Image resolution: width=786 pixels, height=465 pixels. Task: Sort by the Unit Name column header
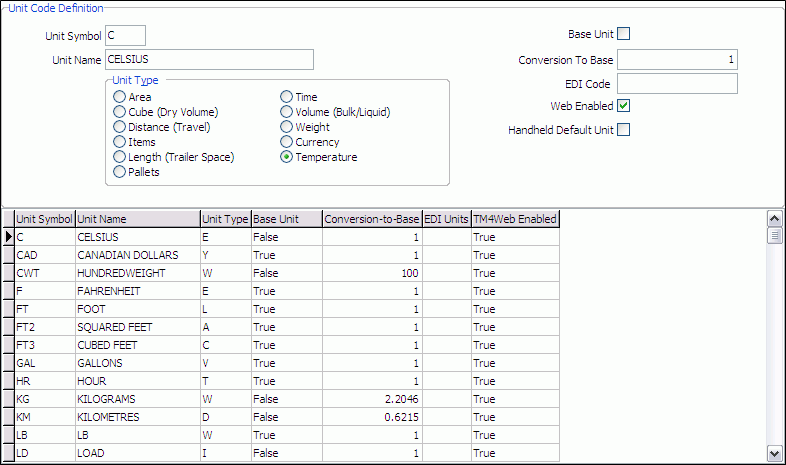[x=137, y=219]
